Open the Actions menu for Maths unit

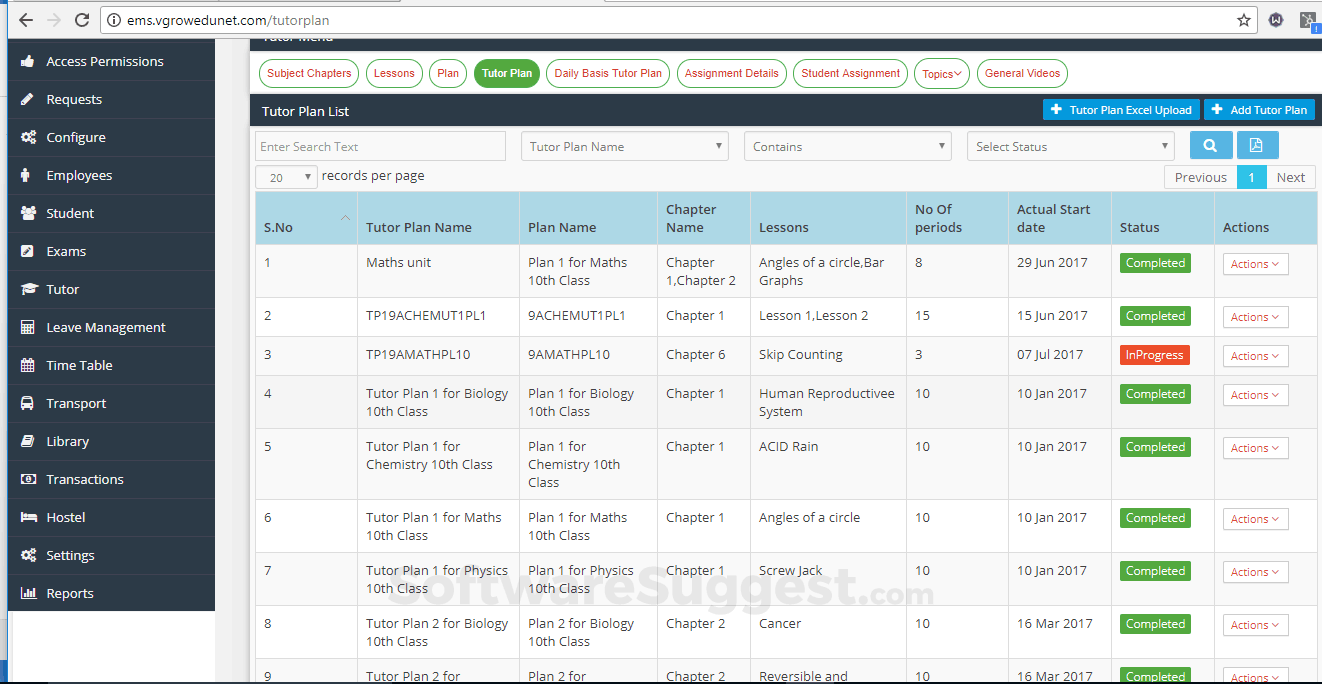[x=1255, y=263]
